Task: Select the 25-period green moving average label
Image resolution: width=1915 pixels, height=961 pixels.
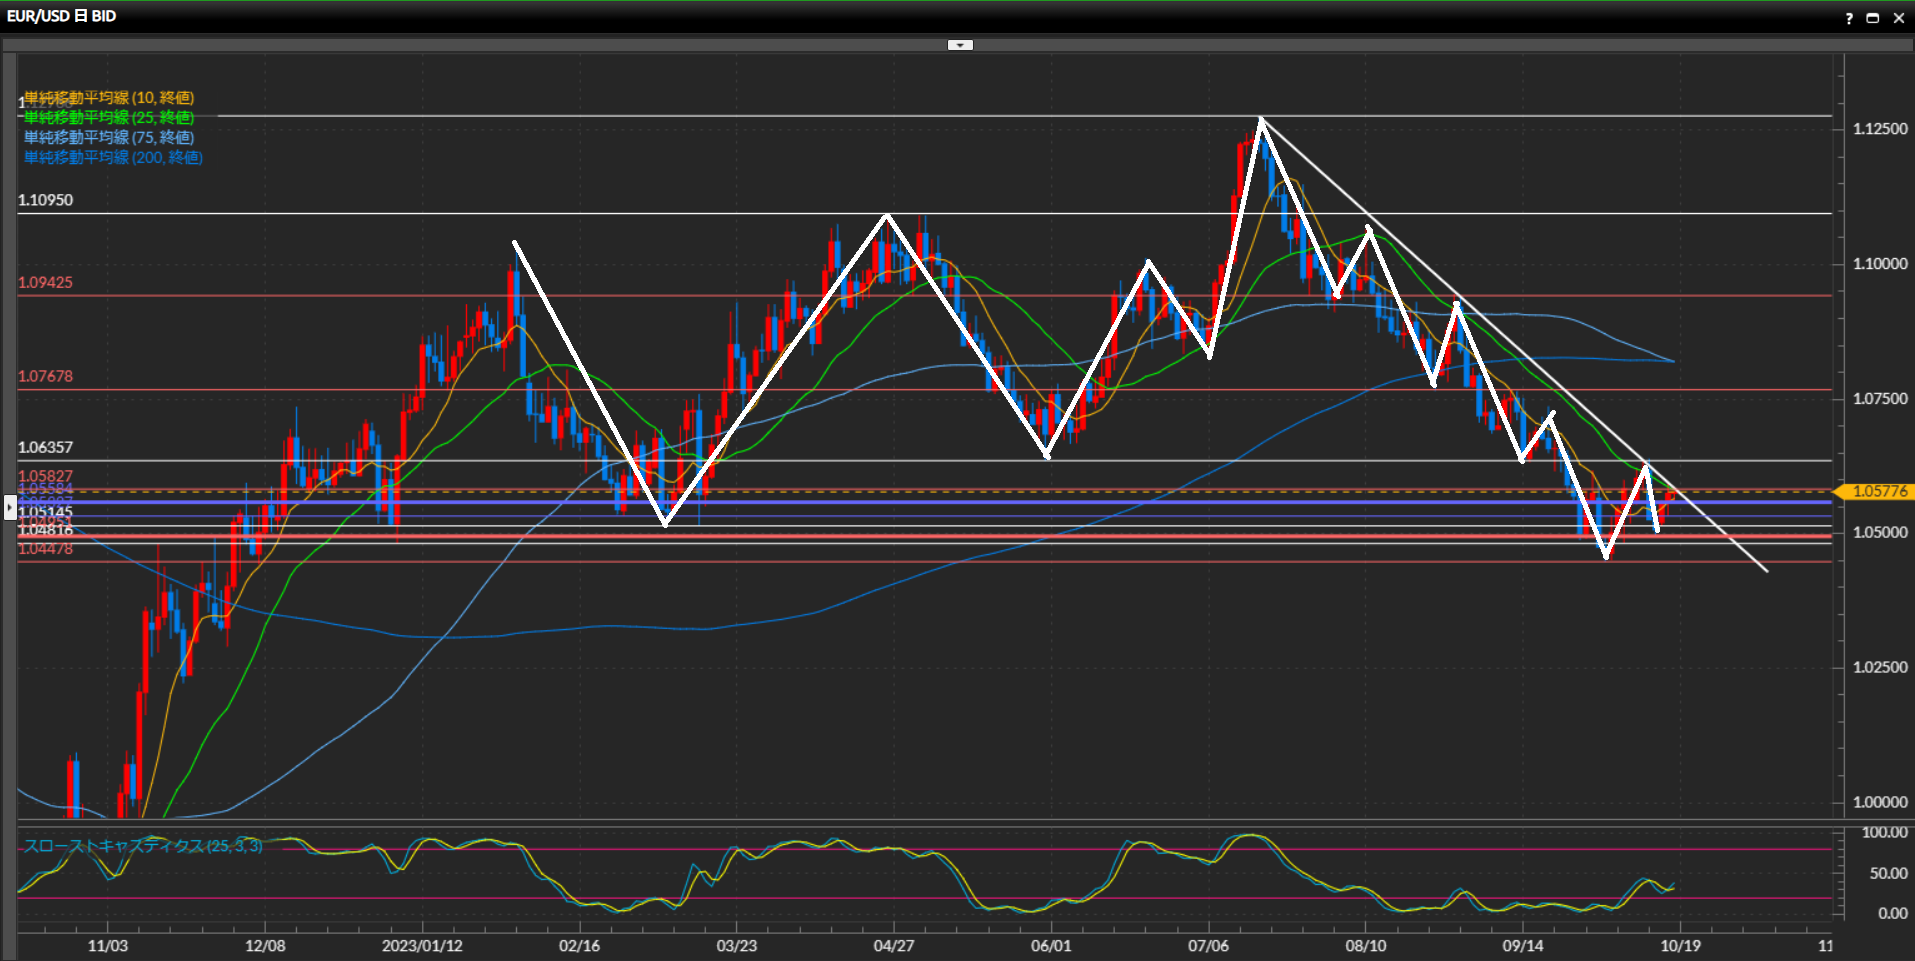Action: pos(109,118)
